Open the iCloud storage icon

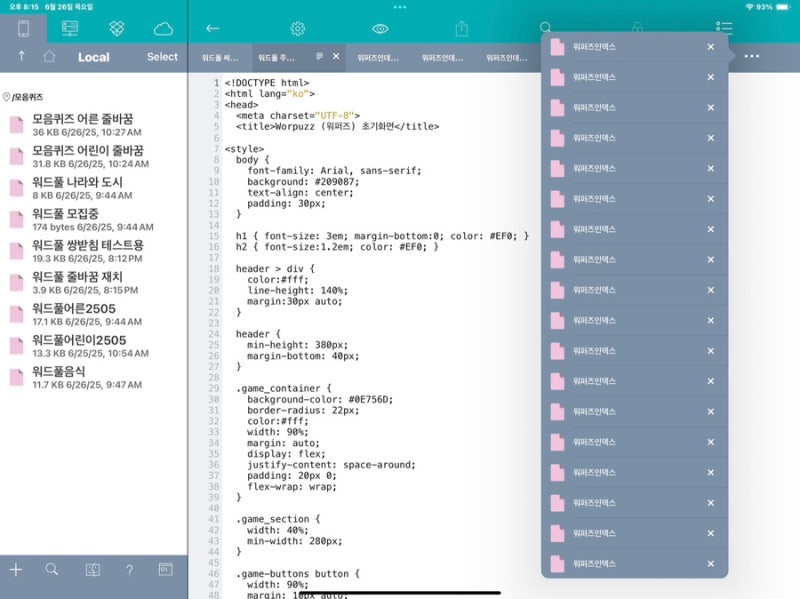tap(163, 29)
